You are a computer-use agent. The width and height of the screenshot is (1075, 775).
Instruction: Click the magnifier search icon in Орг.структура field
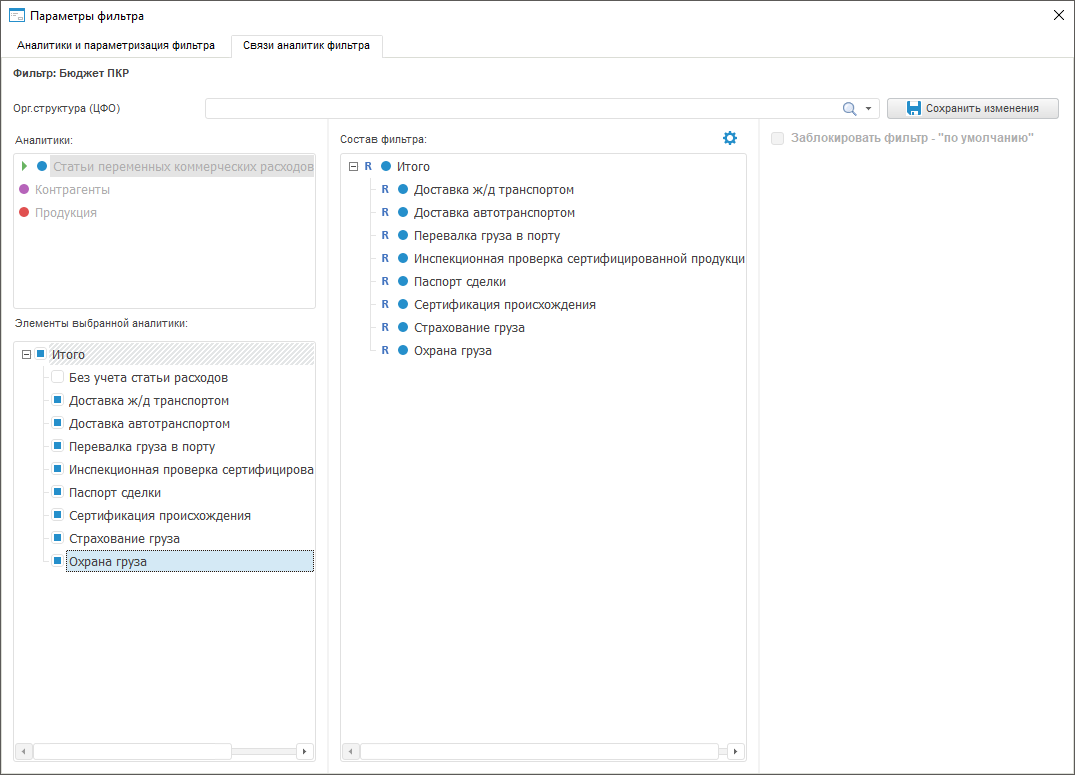click(849, 109)
